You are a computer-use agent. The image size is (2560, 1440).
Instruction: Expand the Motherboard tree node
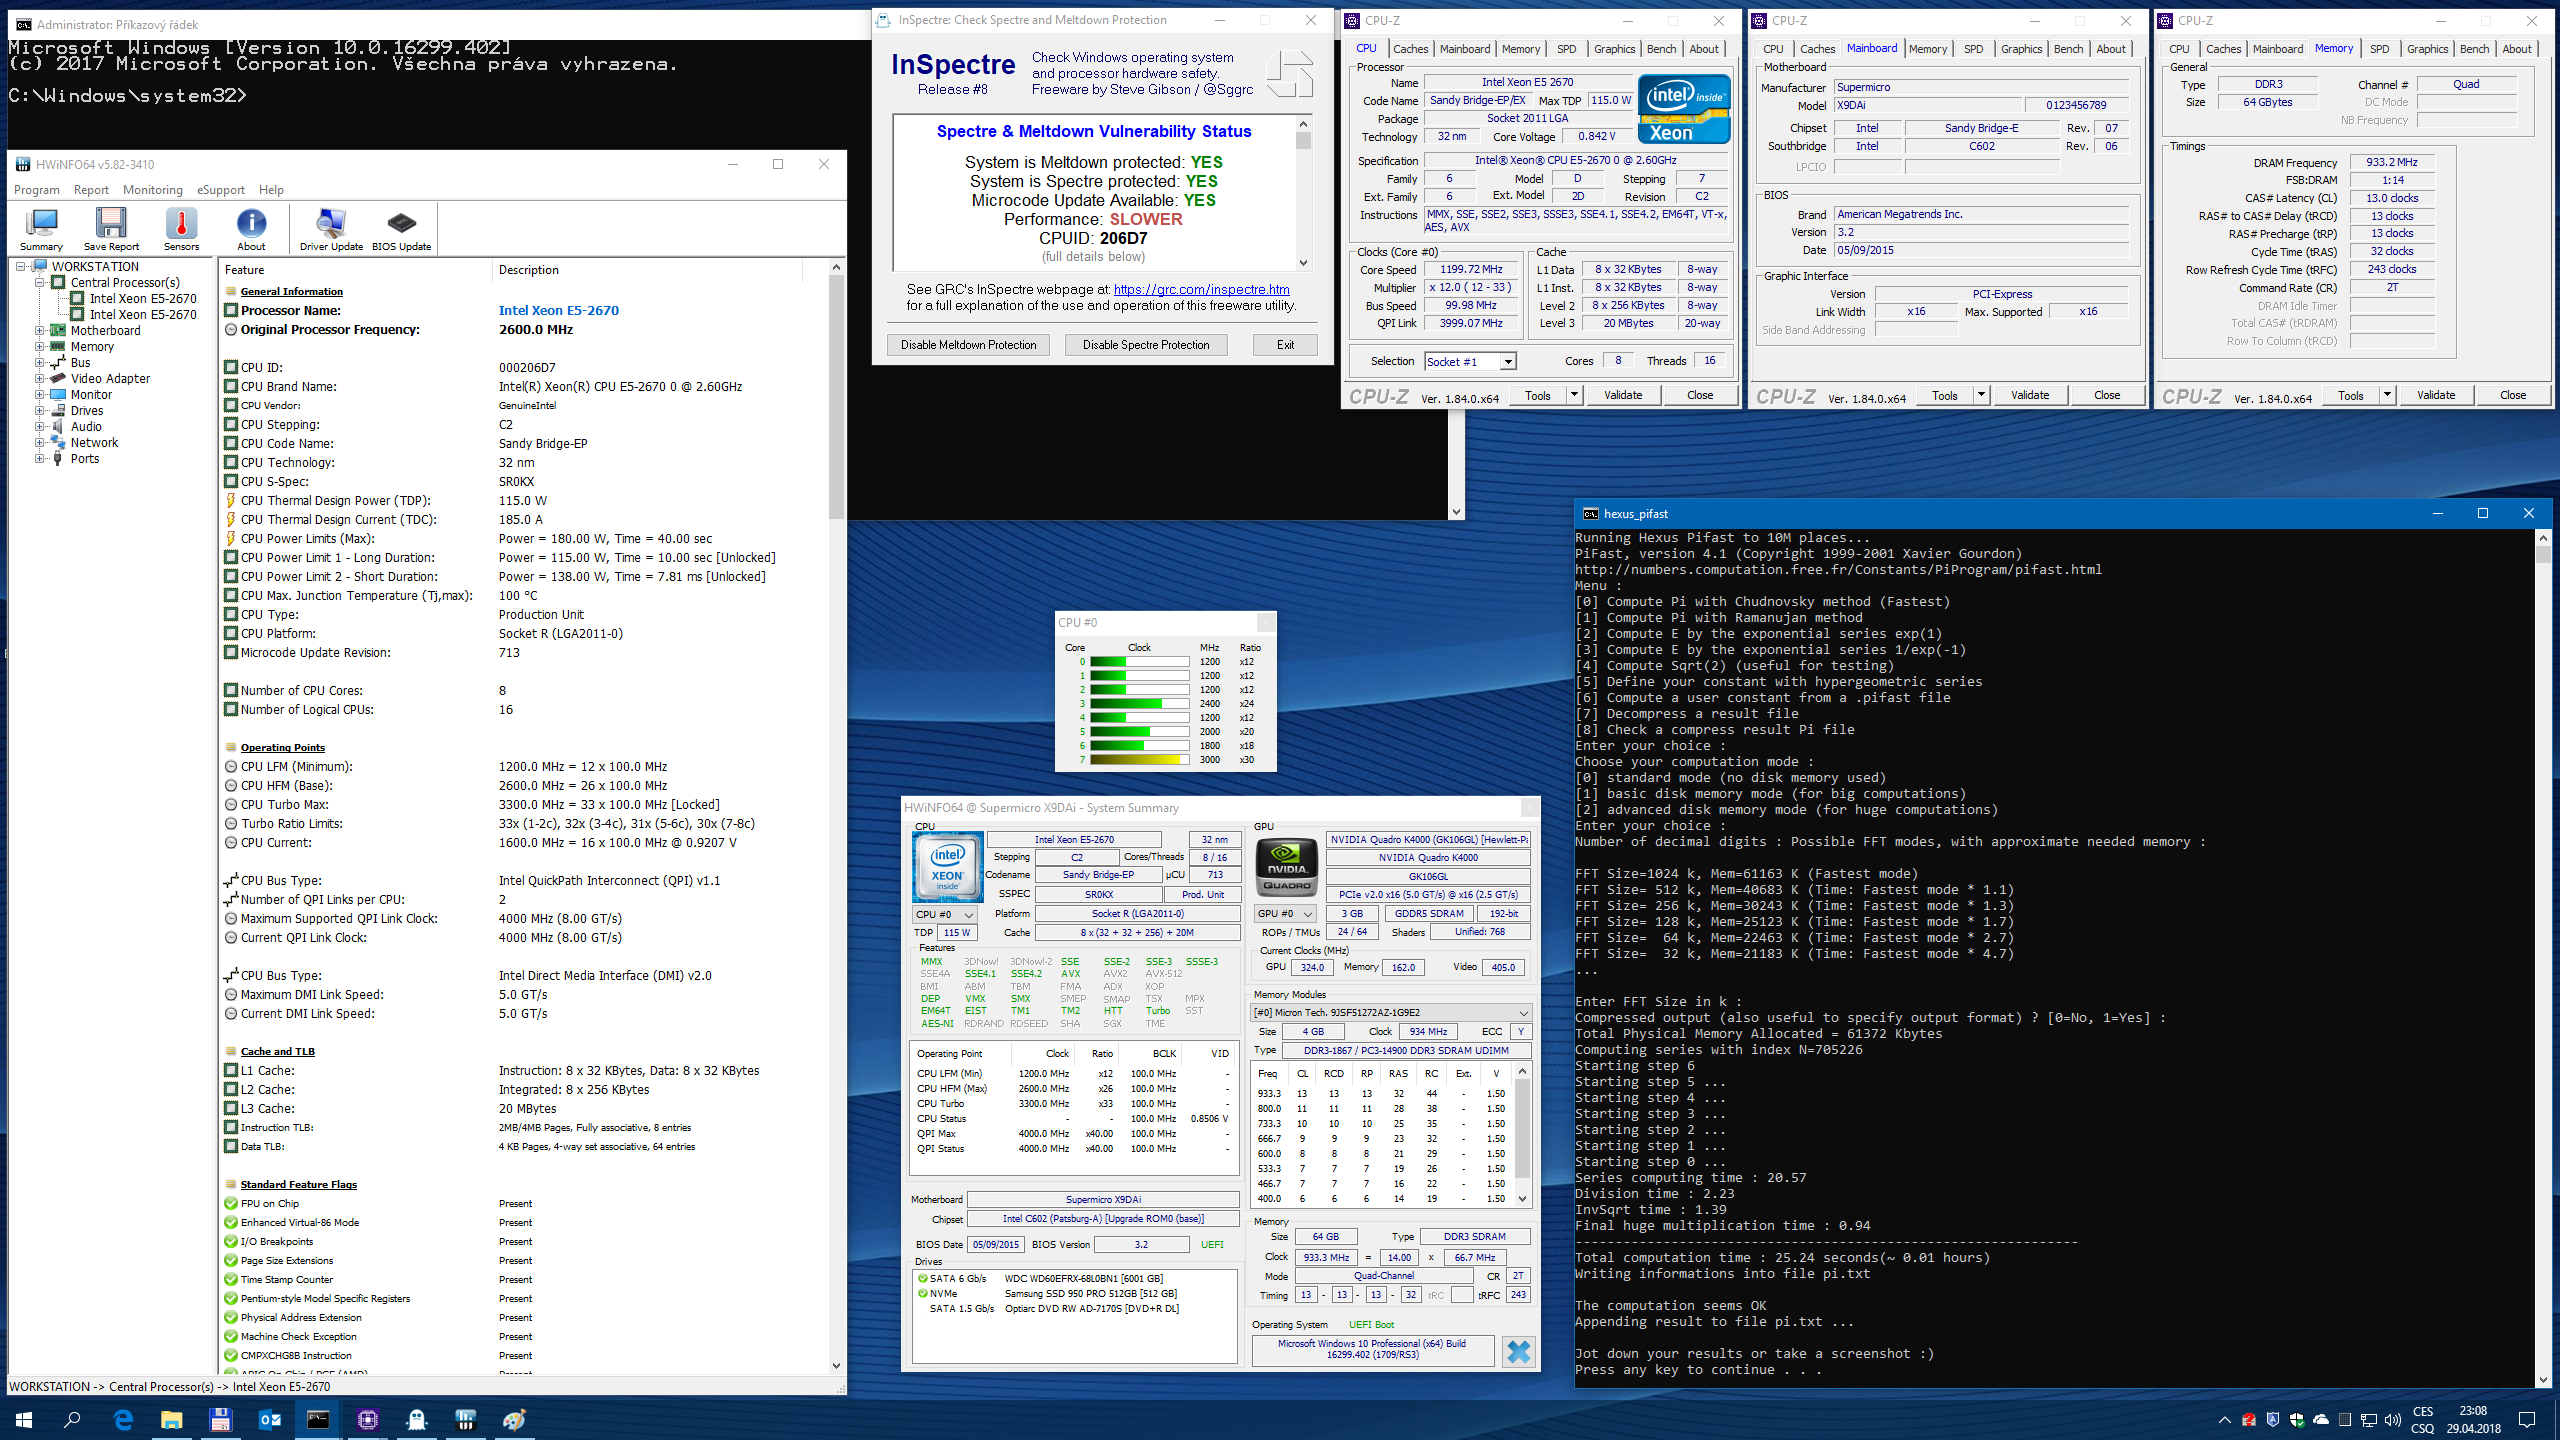click(x=40, y=331)
